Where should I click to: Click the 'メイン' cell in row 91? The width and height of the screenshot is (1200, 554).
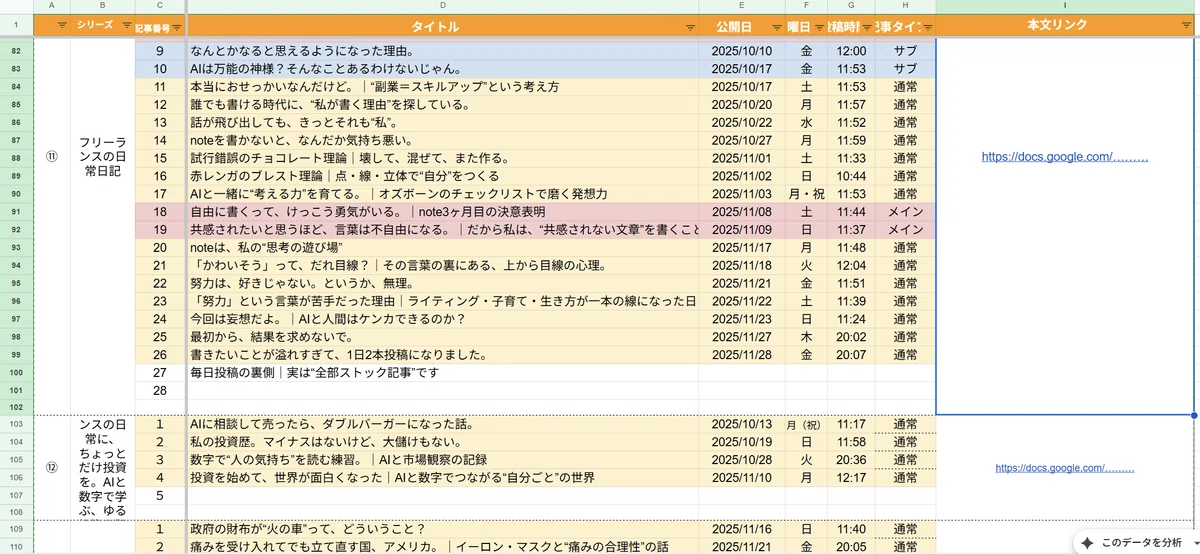[904, 212]
